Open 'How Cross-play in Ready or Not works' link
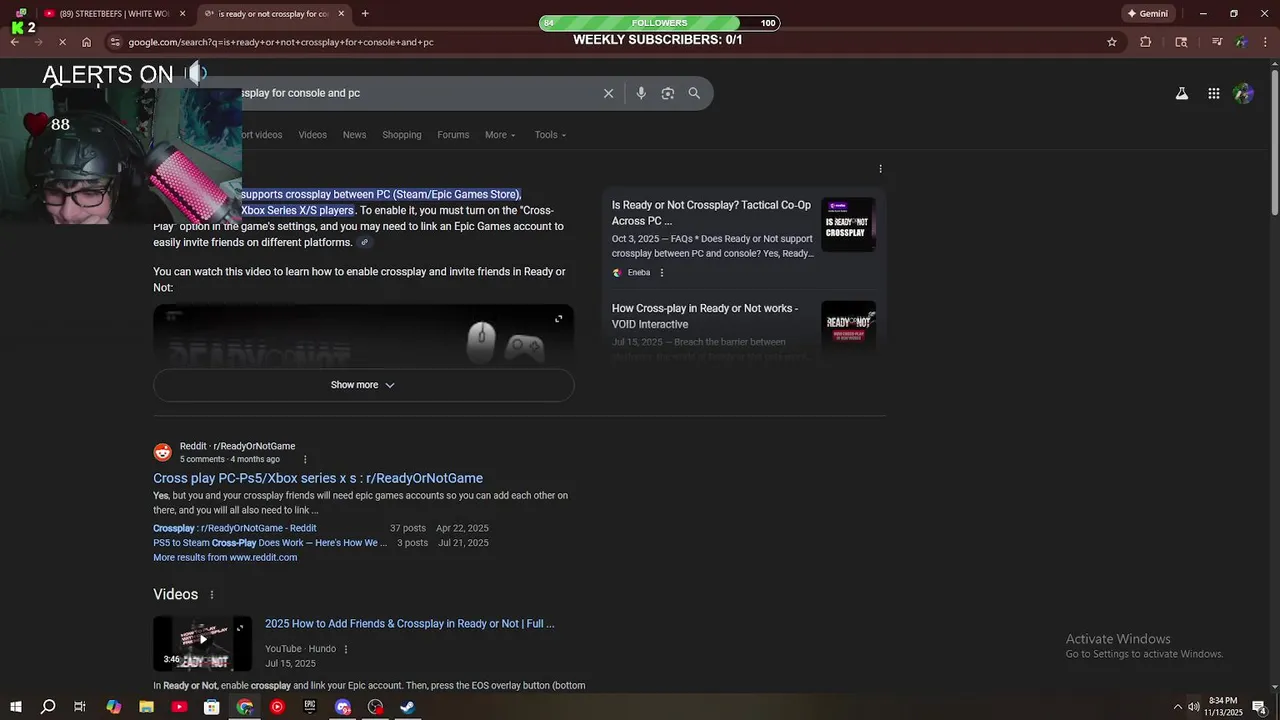The height and width of the screenshot is (720, 1280). click(x=705, y=316)
